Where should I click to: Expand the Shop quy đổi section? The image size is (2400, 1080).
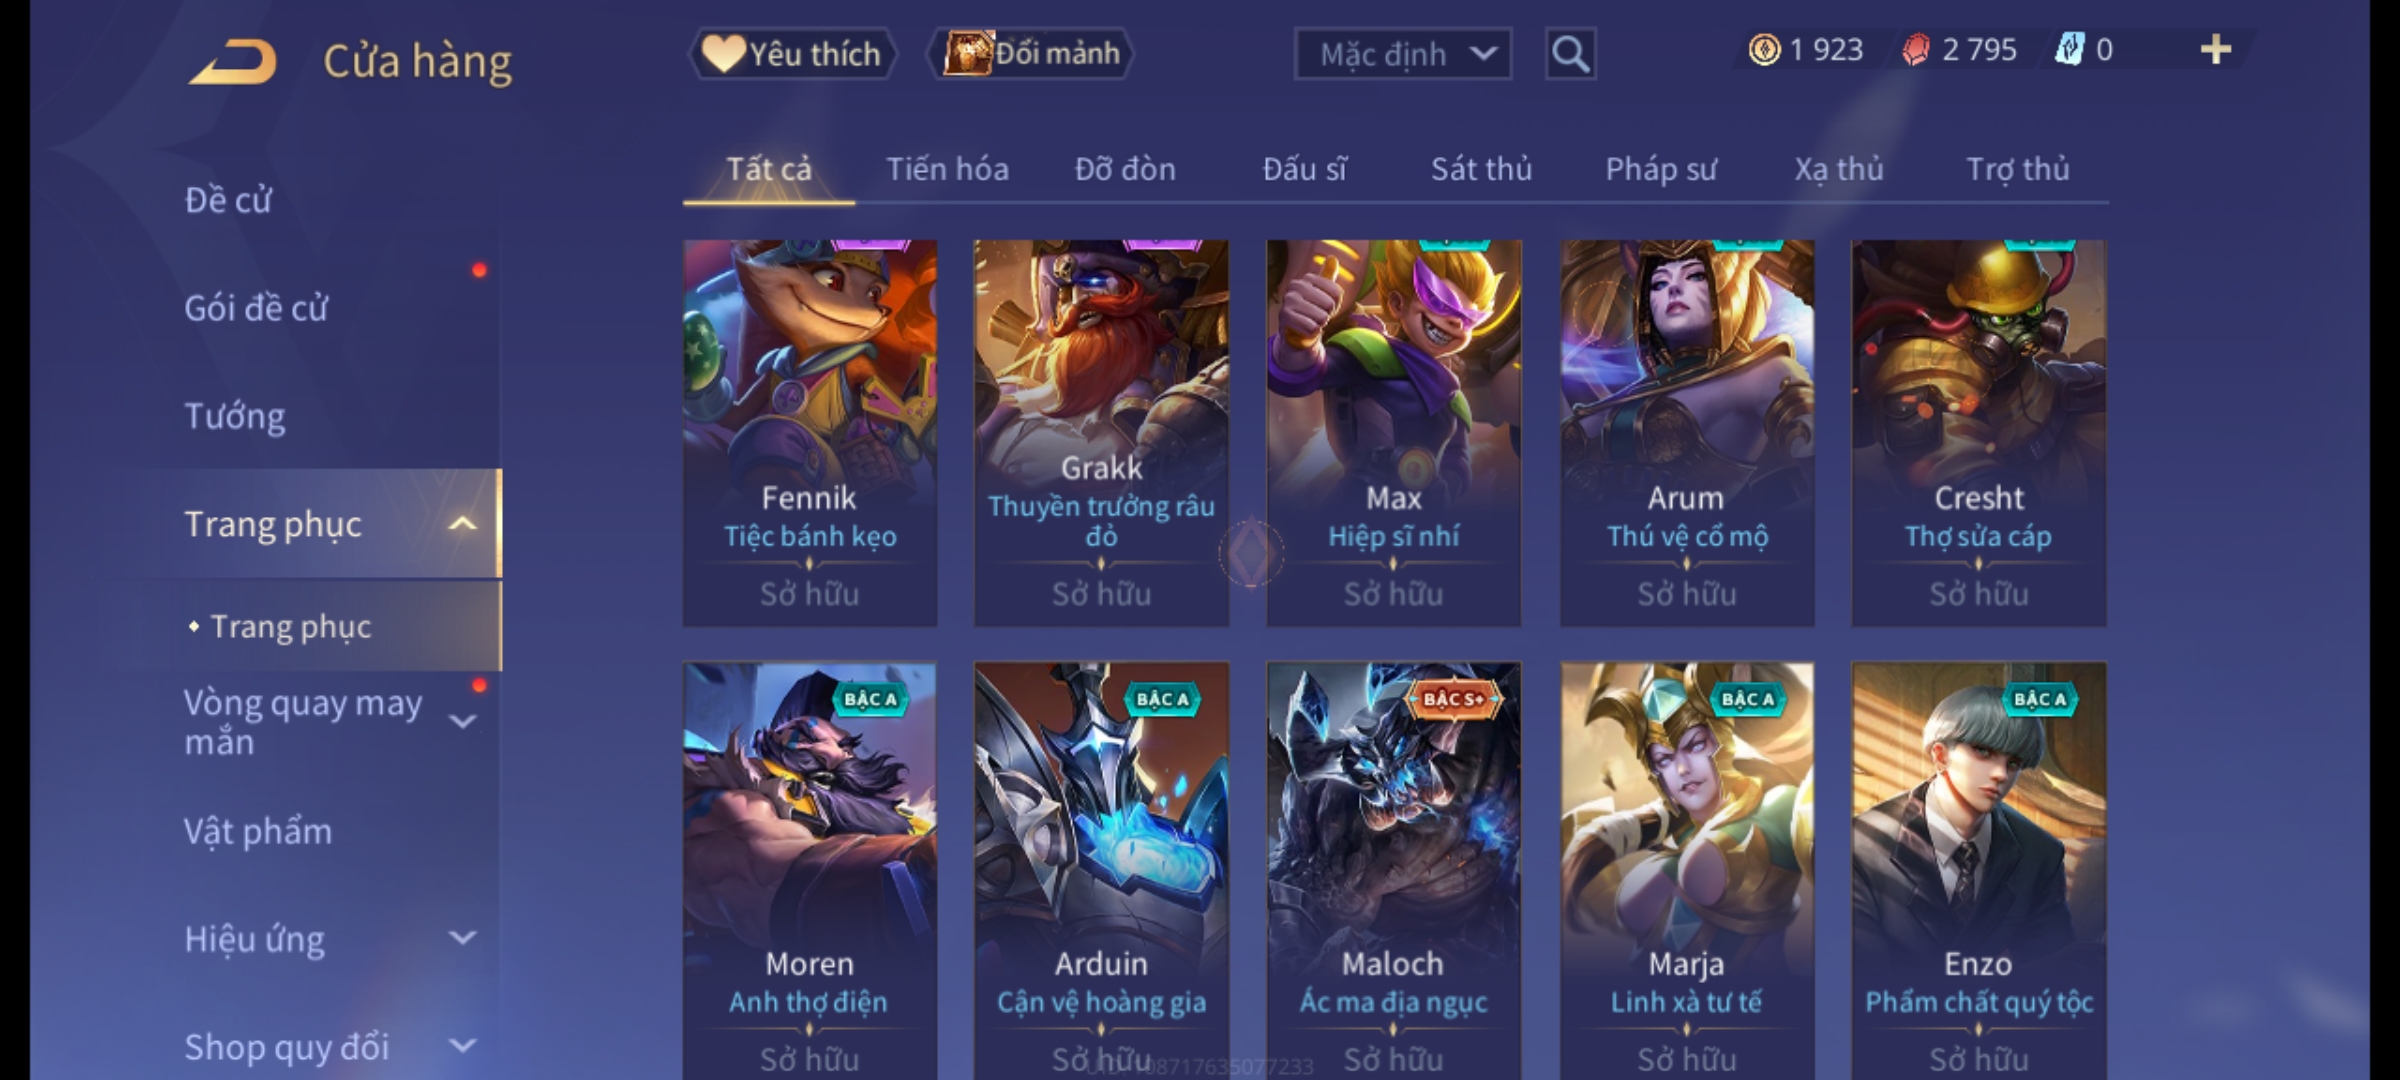click(462, 1046)
